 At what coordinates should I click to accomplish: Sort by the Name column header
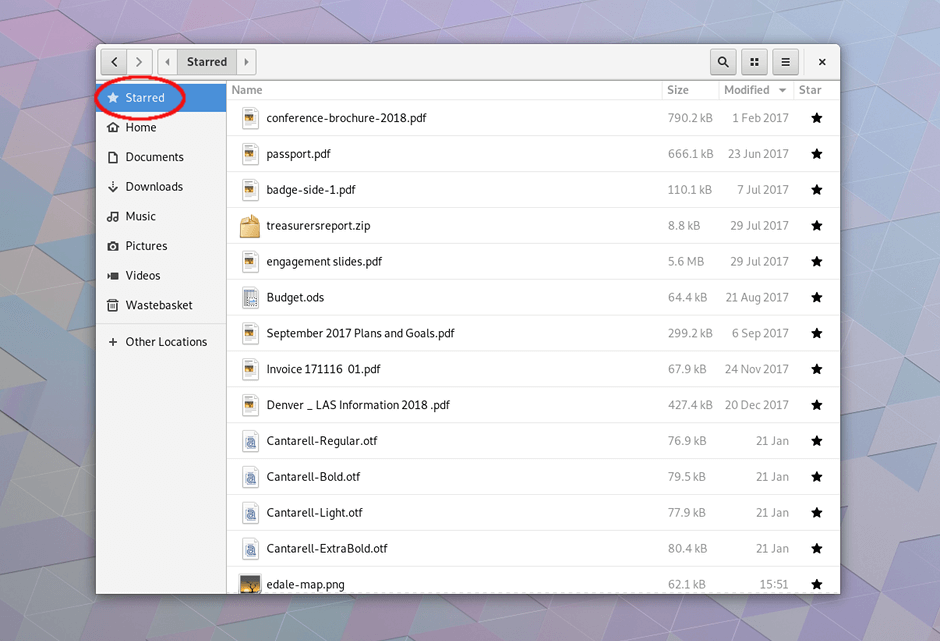click(444, 90)
